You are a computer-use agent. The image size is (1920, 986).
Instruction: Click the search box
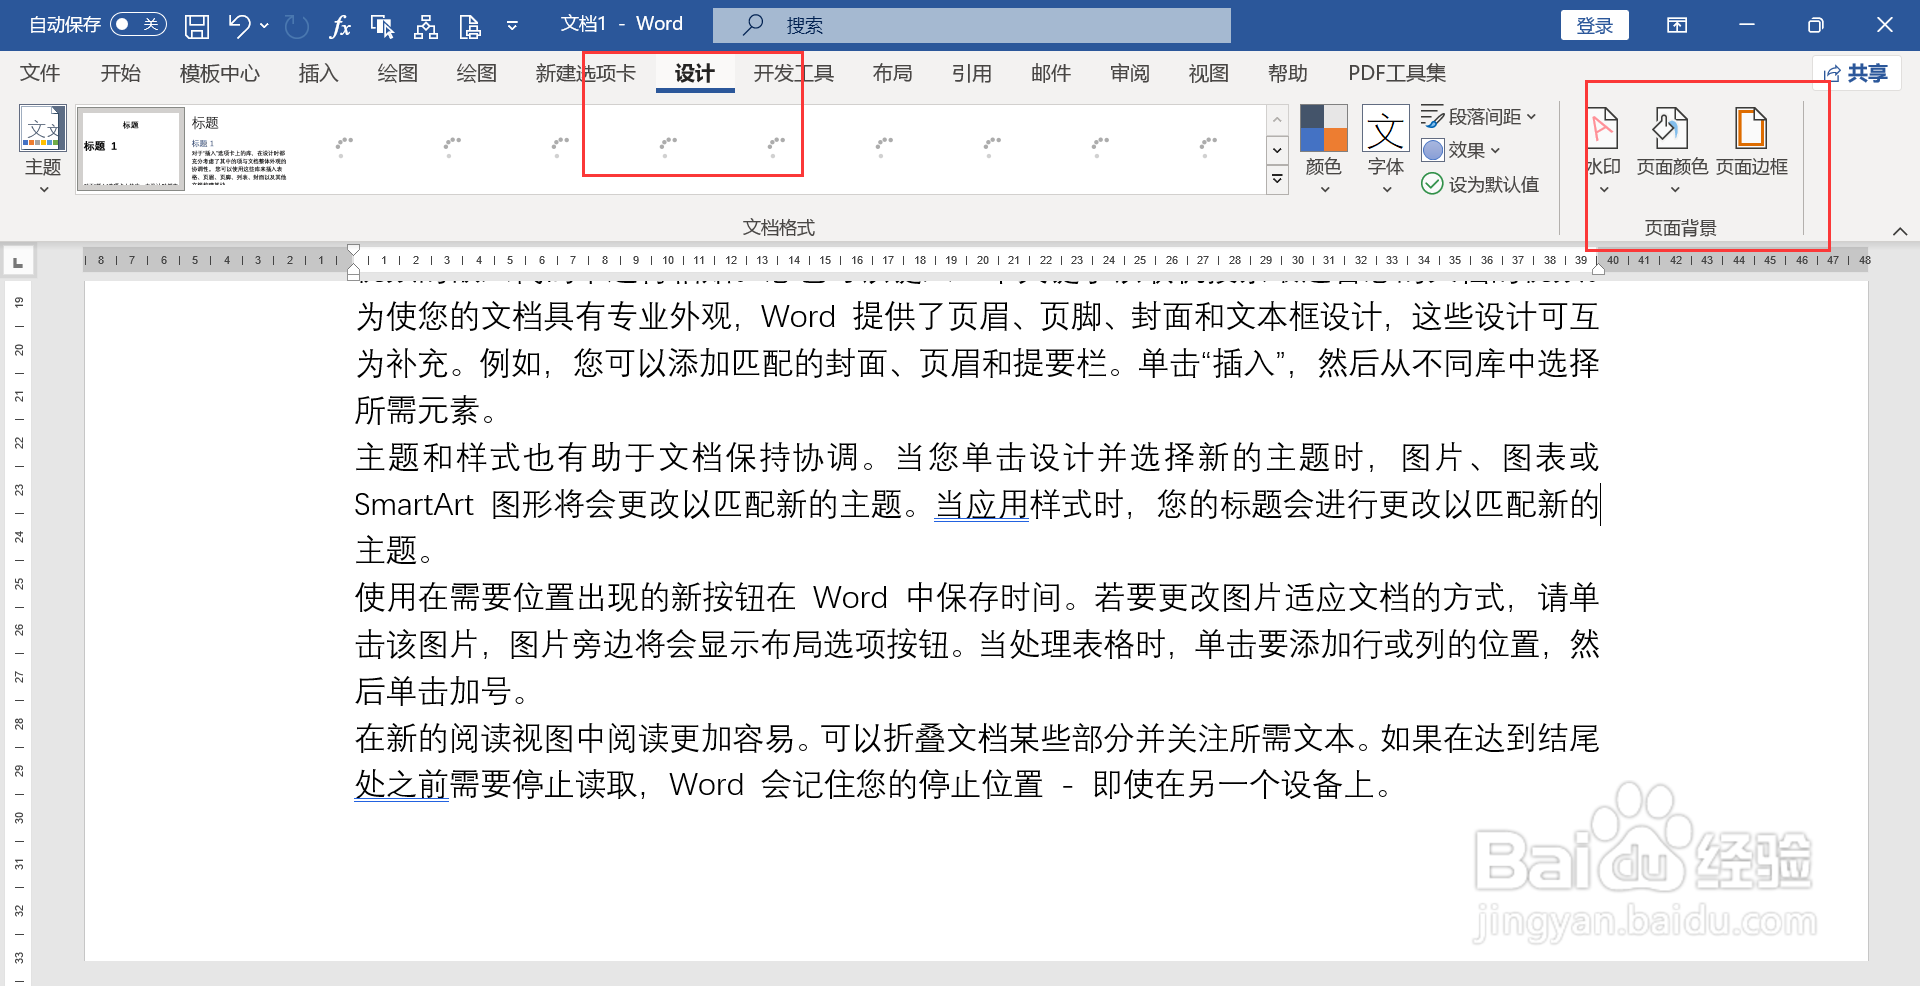point(972,26)
